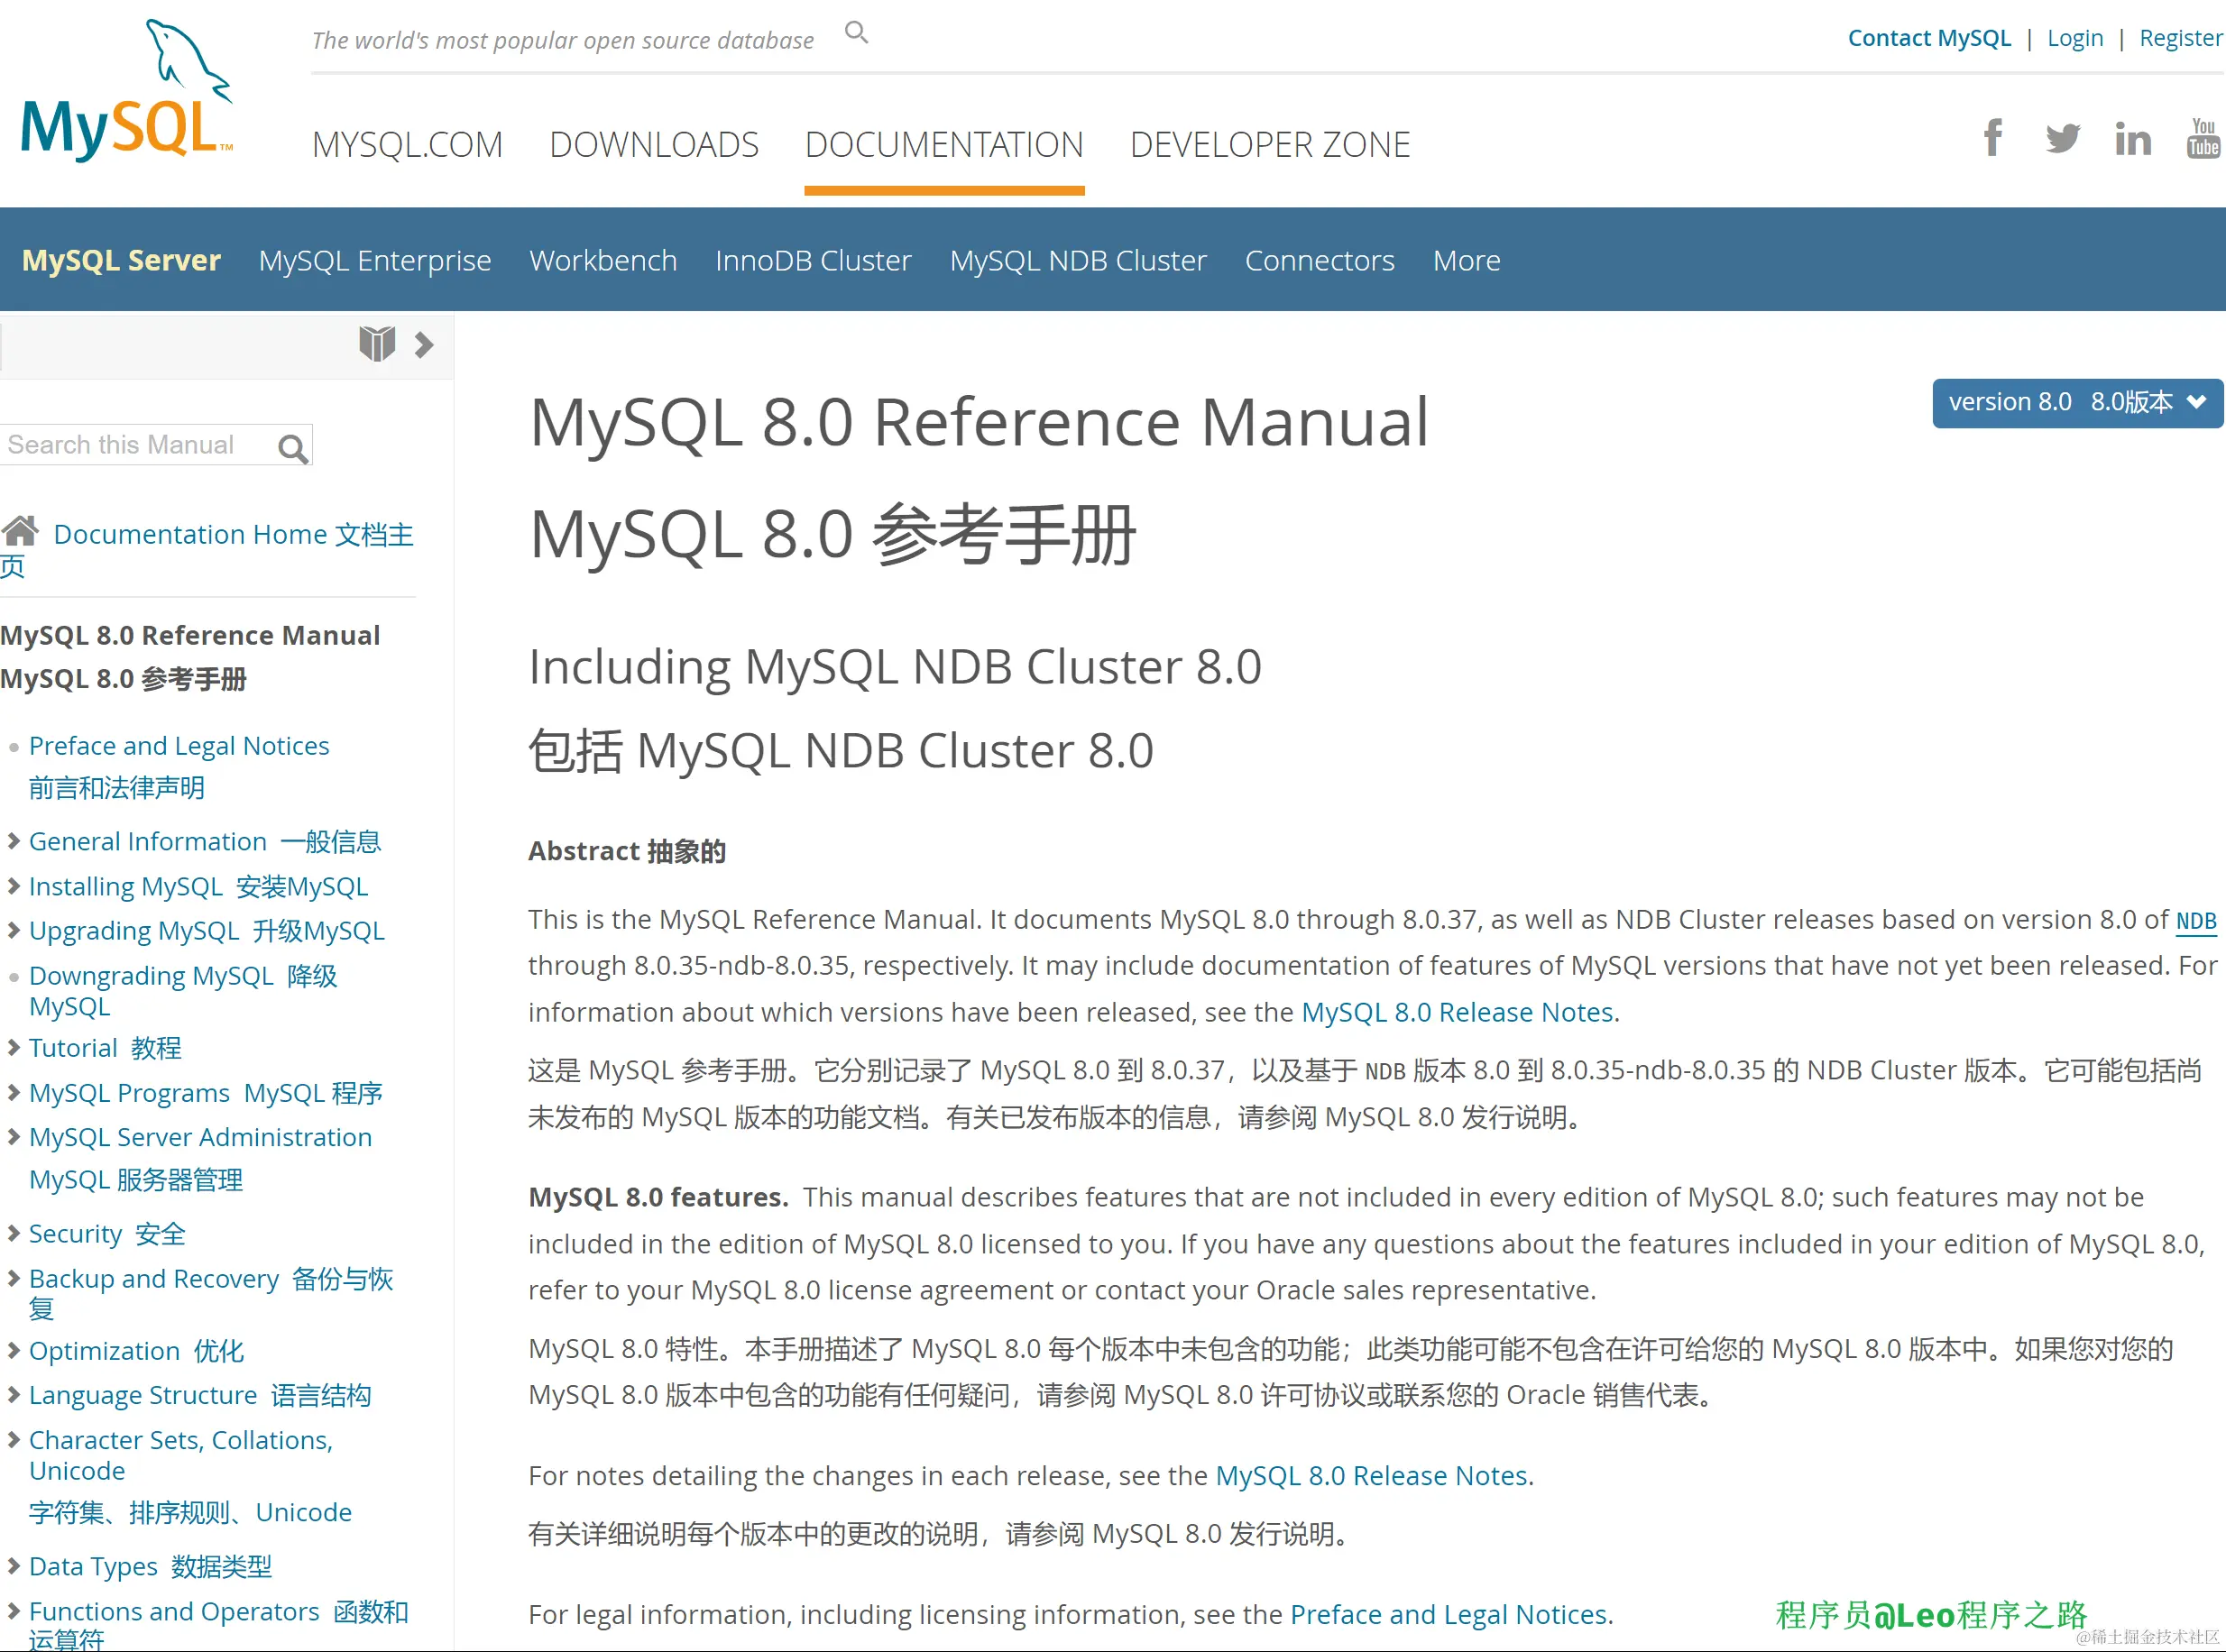Screen dimensions: 2226x1652
Task: Open the MySQL LinkedIn icon
Action: (x=2132, y=139)
